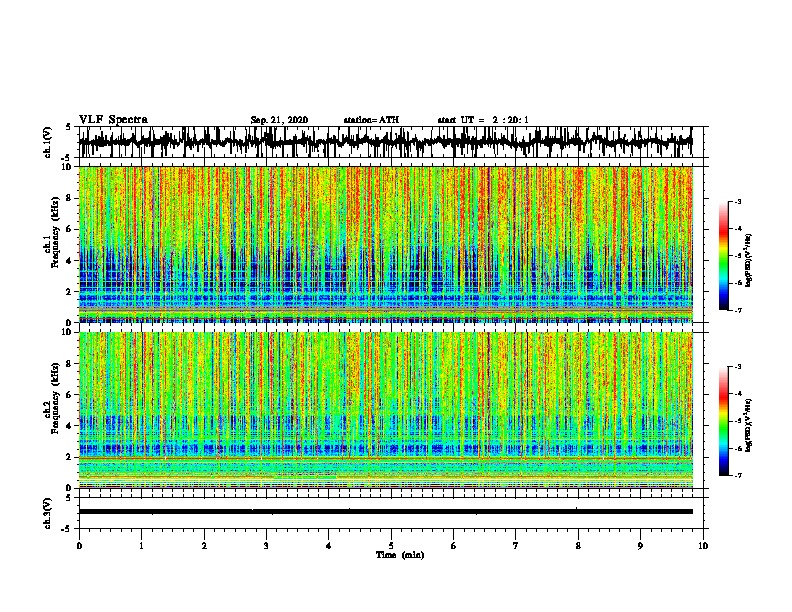
Task: Click the "-5" tick on ch.3(V) axis
Action: 66,529
